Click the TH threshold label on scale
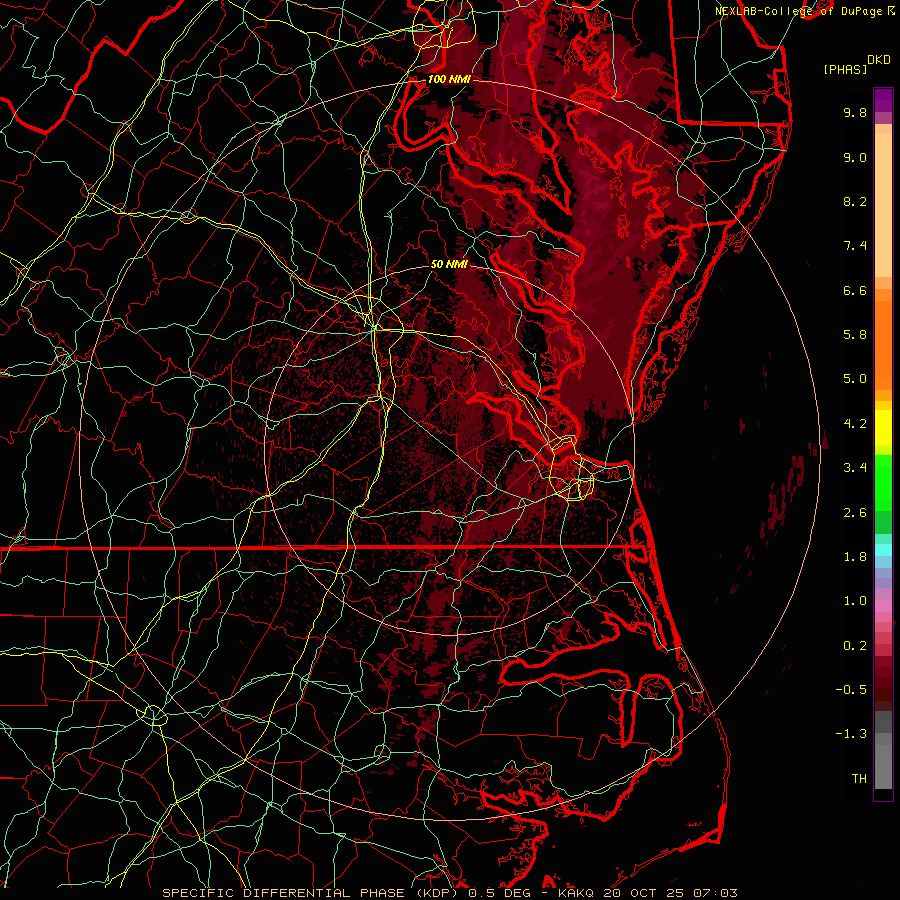The height and width of the screenshot is (900, 900). tap(859, 779)
